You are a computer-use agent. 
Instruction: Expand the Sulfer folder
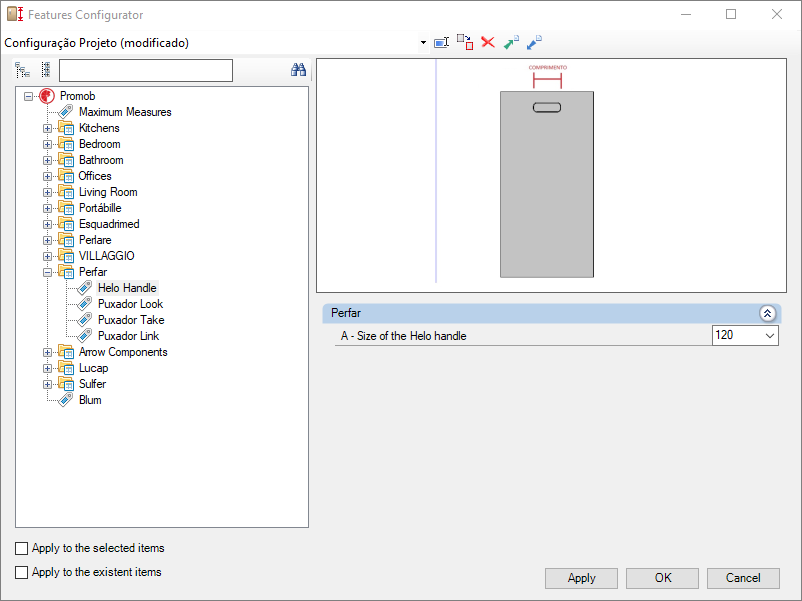click(48, 385)
